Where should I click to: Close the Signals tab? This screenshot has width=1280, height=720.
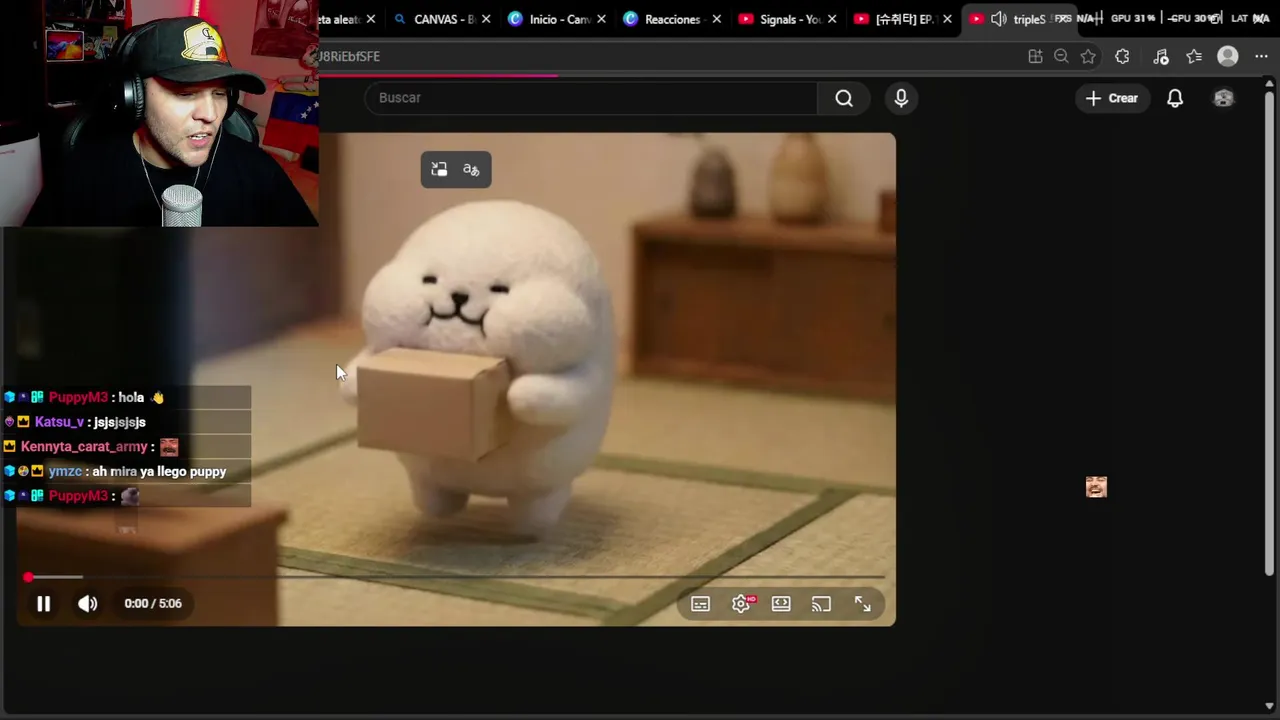pos(832,19)
